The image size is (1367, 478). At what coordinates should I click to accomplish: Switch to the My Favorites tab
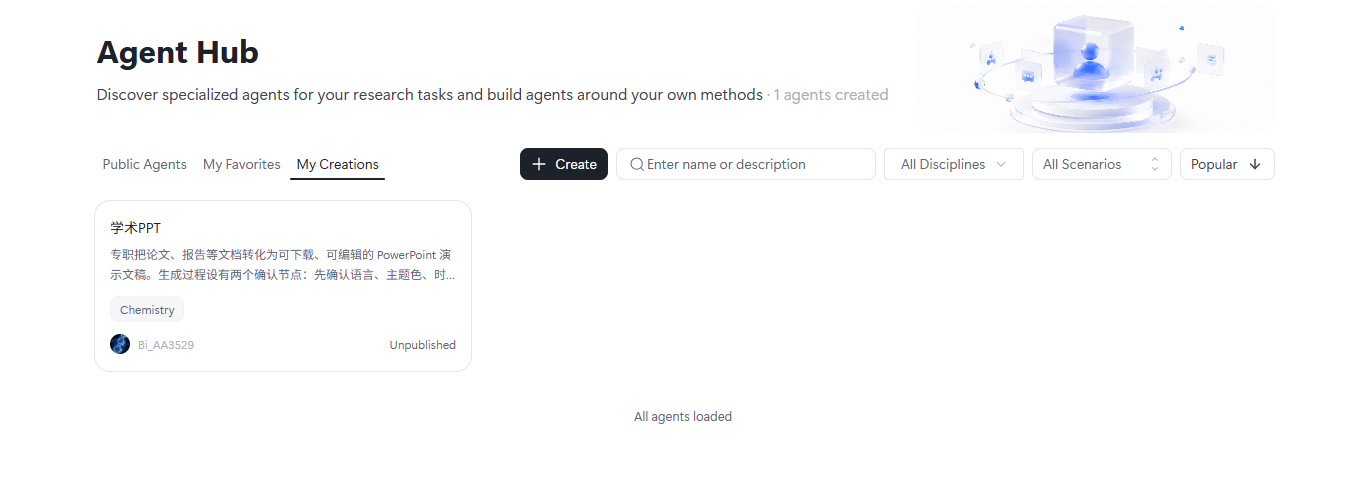coord(242,164)
